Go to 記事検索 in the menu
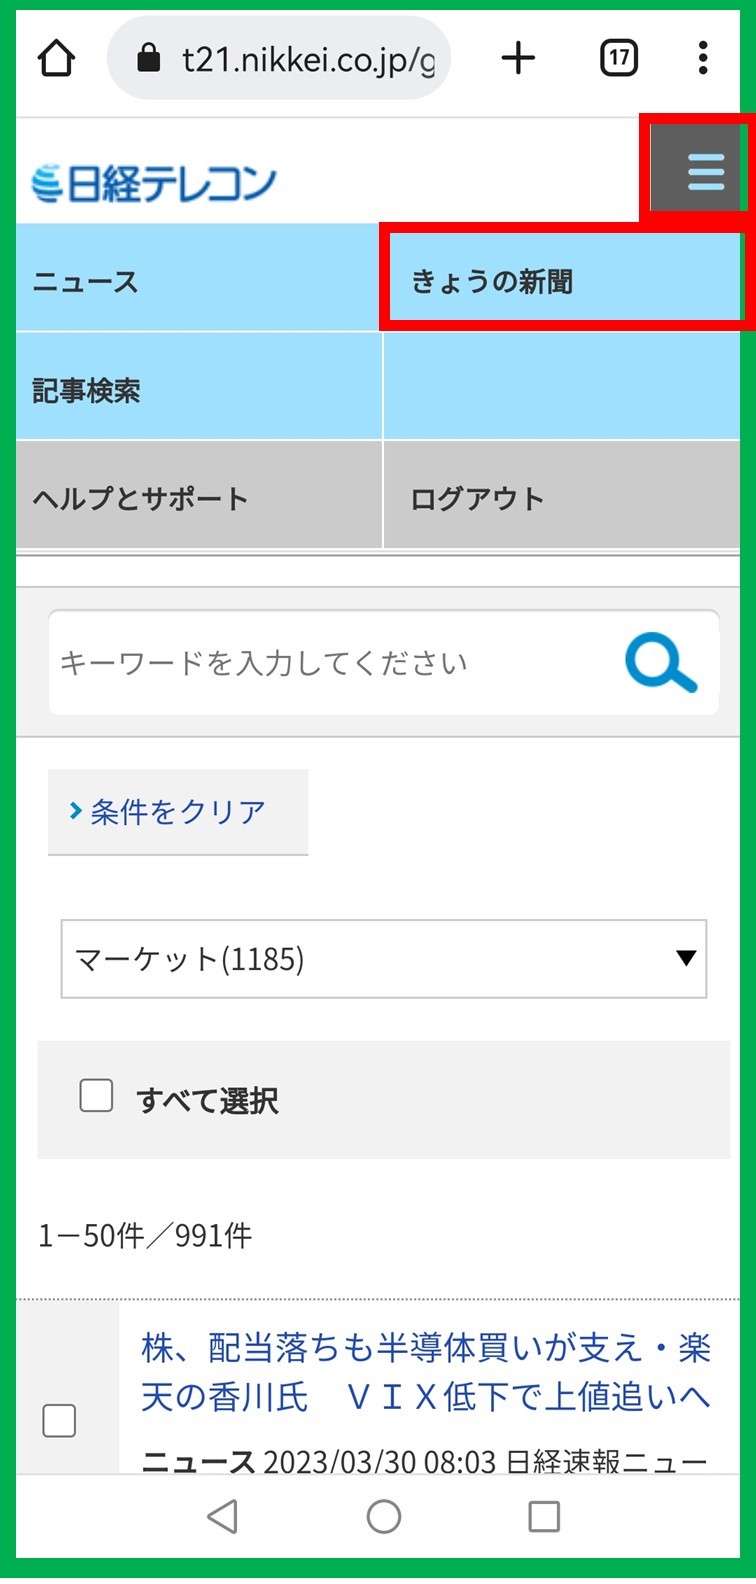 (x=198, y=390)
